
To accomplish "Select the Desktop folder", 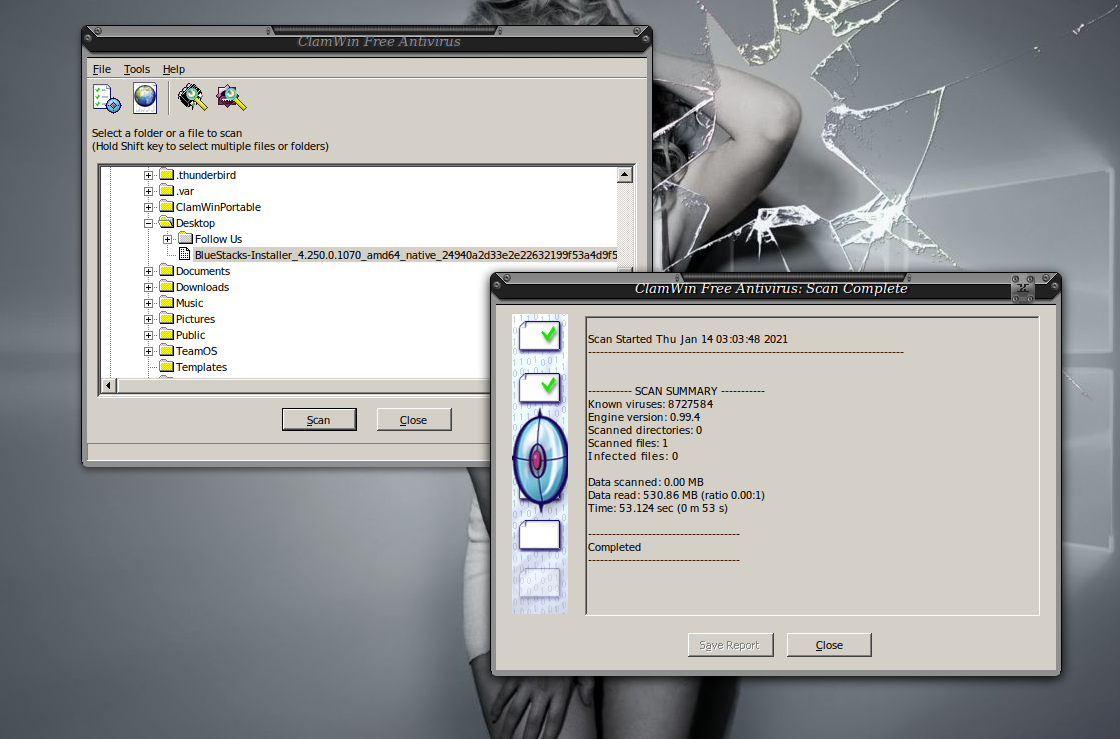I will [x=195, y=223].
